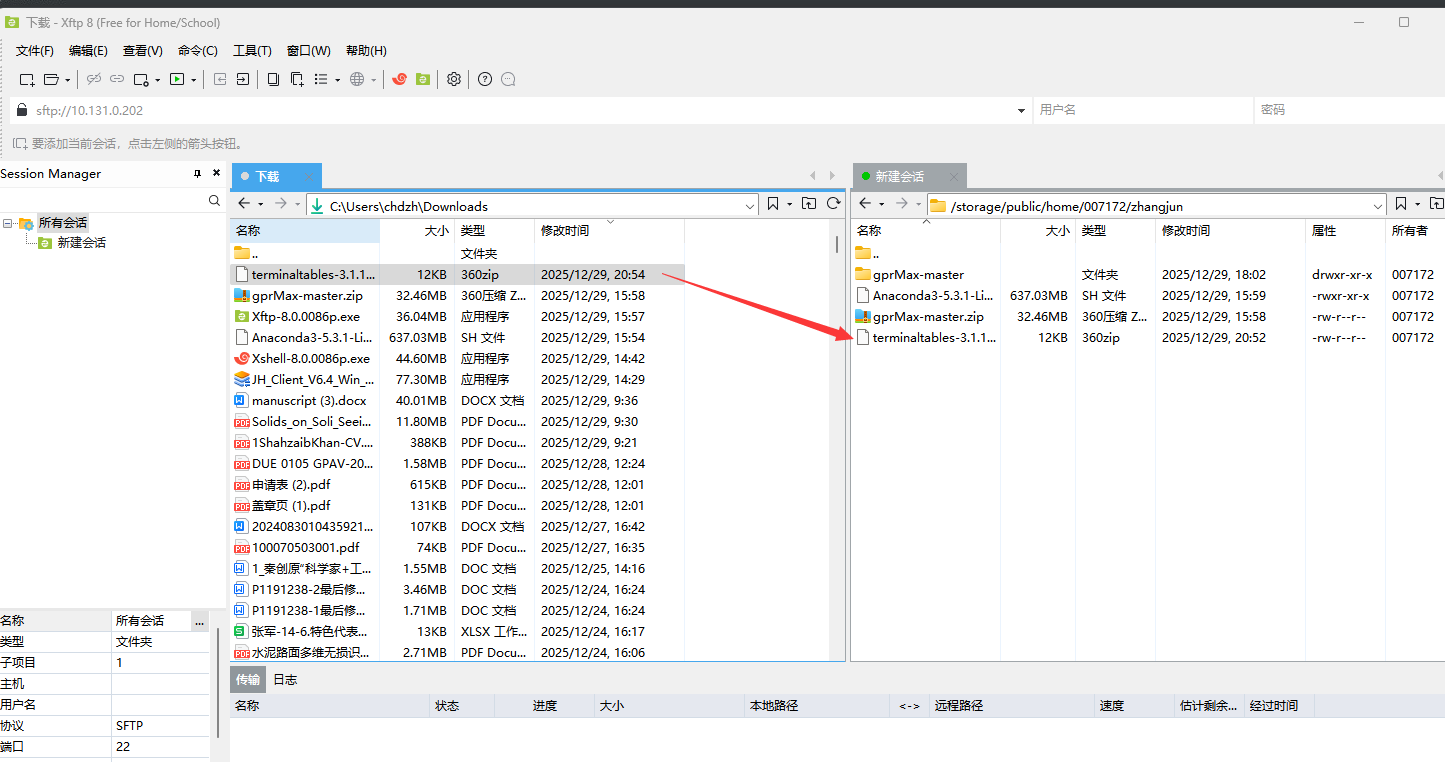Open help with the question mark icon

tap(485, 79)
